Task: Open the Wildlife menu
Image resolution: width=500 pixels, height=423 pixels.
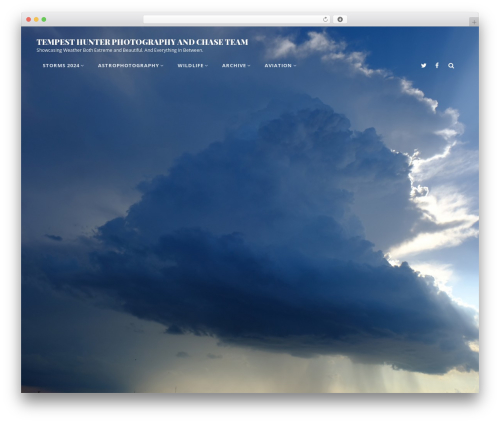Action: point(190,66)
